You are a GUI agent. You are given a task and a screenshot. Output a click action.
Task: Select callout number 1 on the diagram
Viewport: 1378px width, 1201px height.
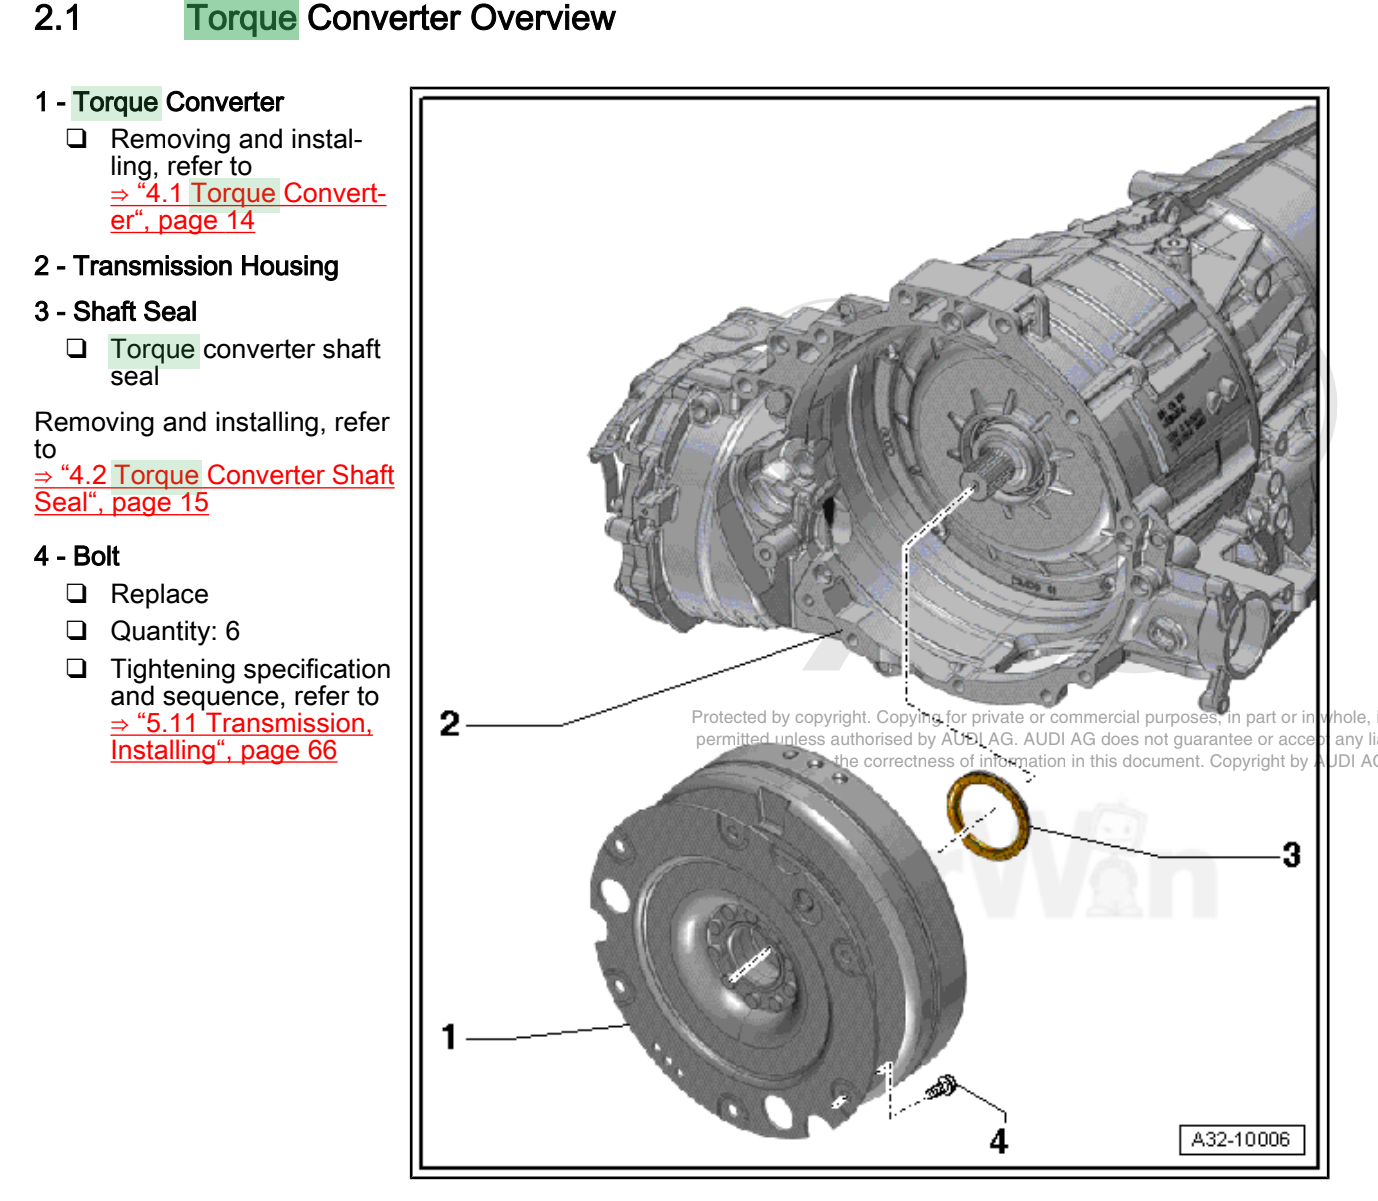point(450,1038)
